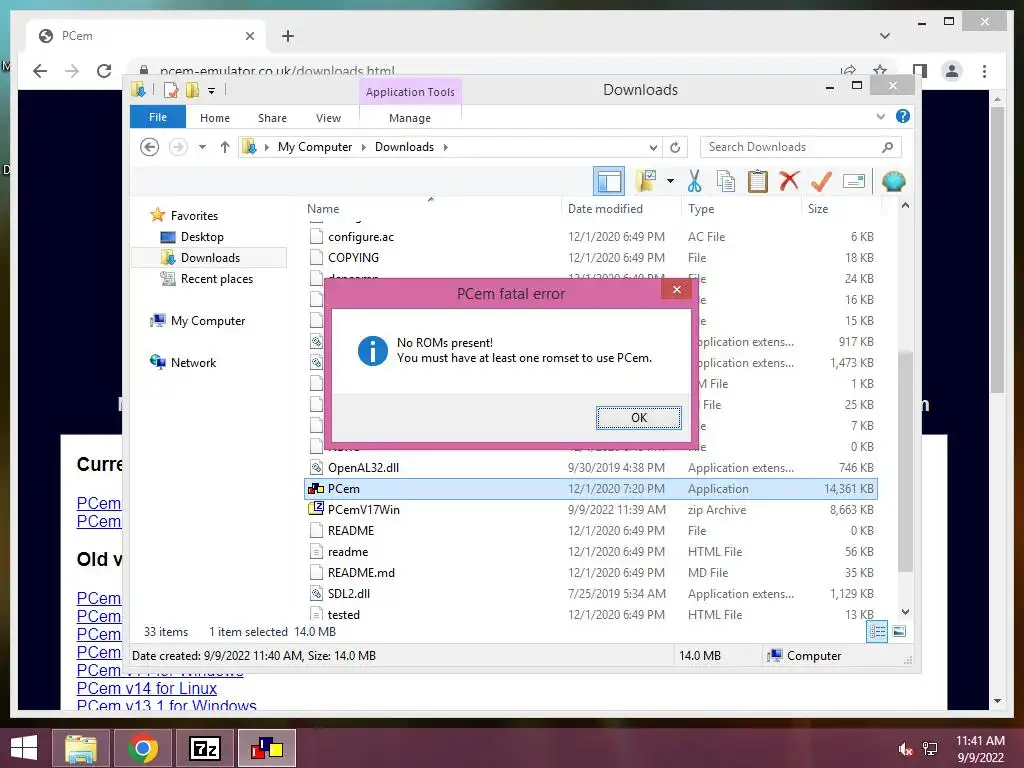Viewport: 1024px width, 768px height.
Task: Expand the ribbon chevron
Action: point(880,116)
